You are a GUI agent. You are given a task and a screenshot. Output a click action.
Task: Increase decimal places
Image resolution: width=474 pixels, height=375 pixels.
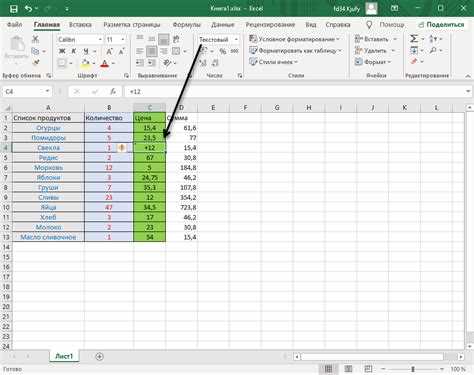point(203,63)
